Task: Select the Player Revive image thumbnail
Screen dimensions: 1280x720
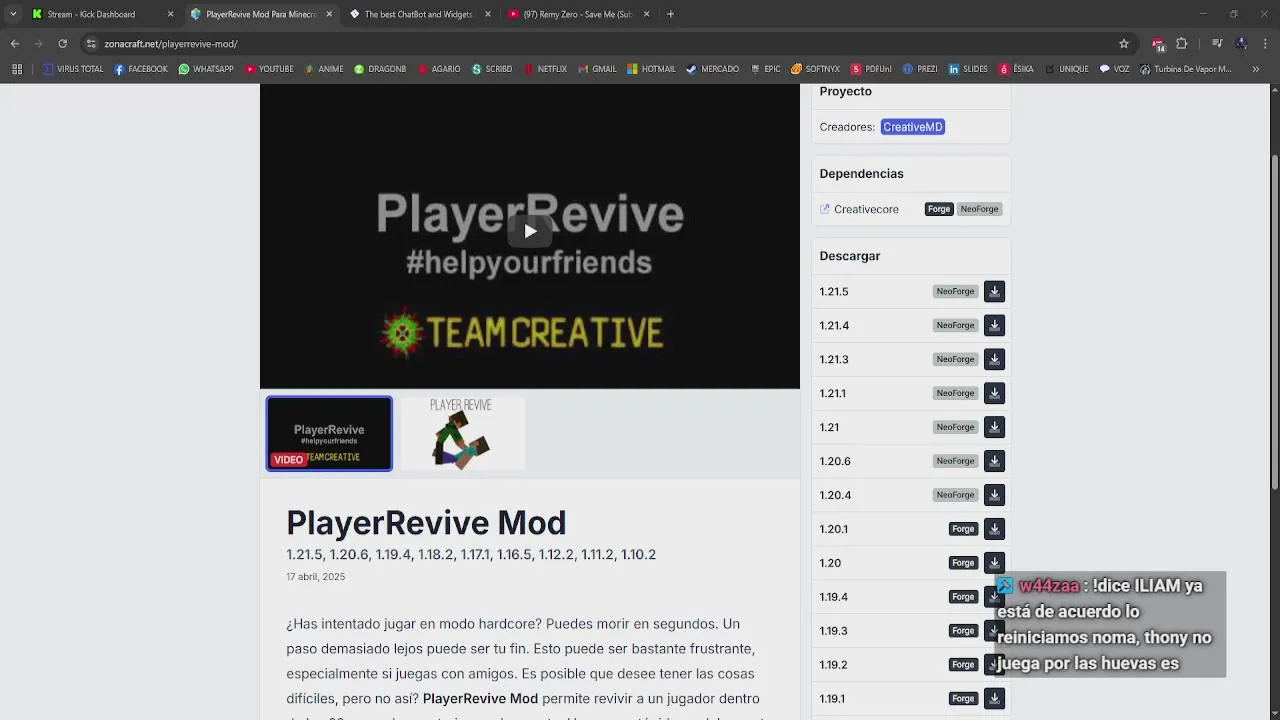Action: [461, 433]
